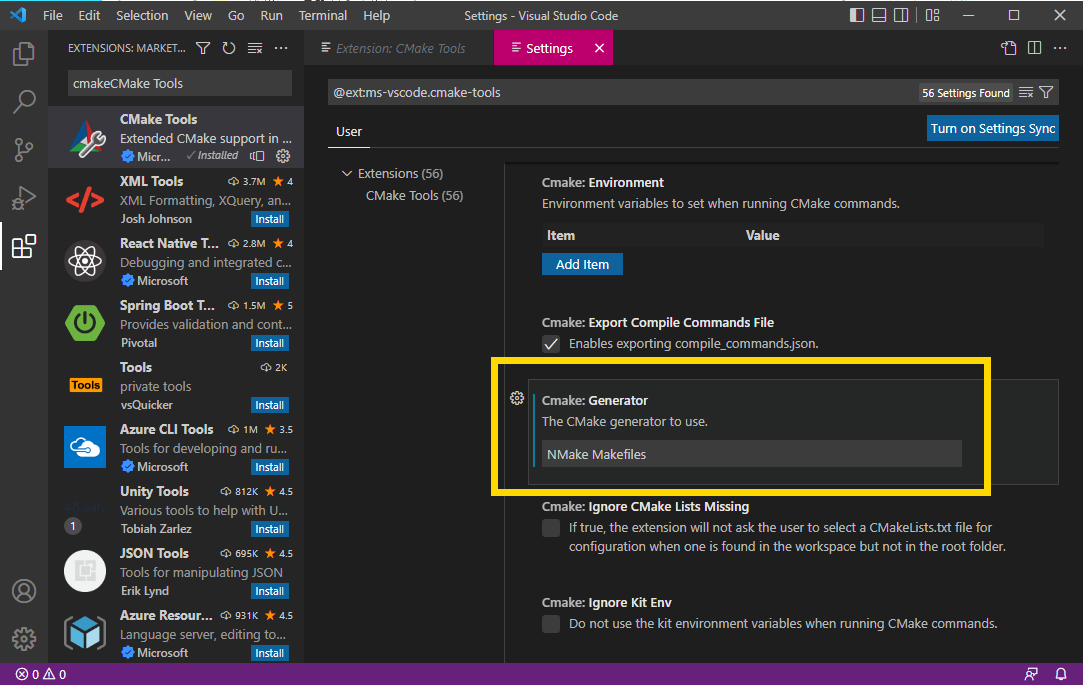This screenshot has height=685, width=1083.
Task: Install Azure Resource Manager Tools extension
Action: click(269, 653)
